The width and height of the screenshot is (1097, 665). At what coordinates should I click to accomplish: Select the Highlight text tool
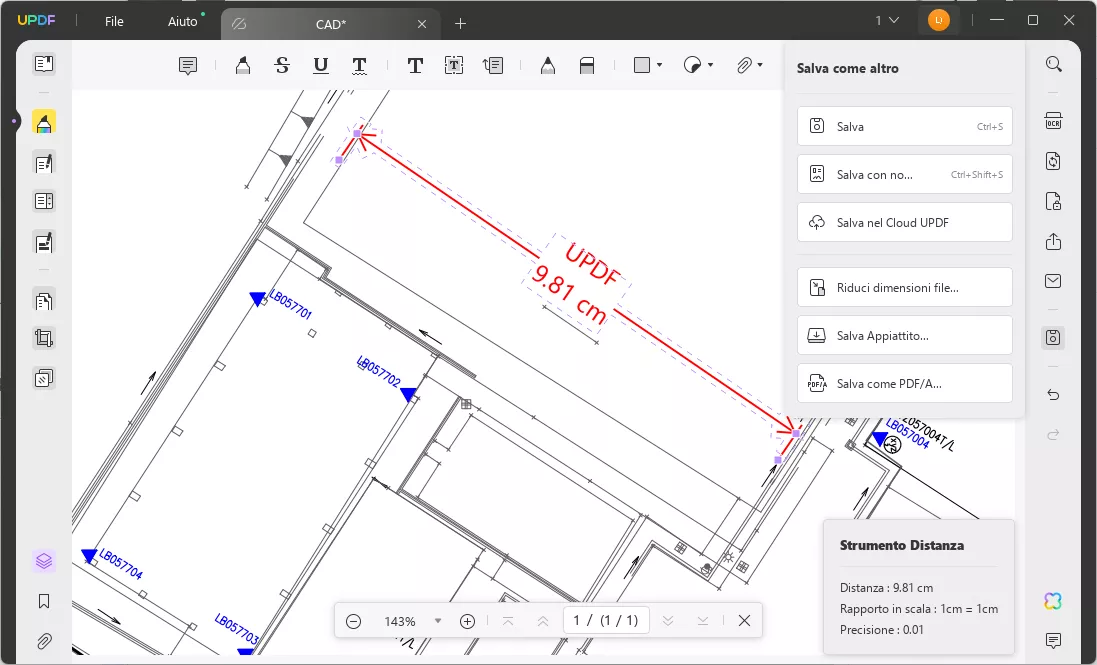[243, 66]
